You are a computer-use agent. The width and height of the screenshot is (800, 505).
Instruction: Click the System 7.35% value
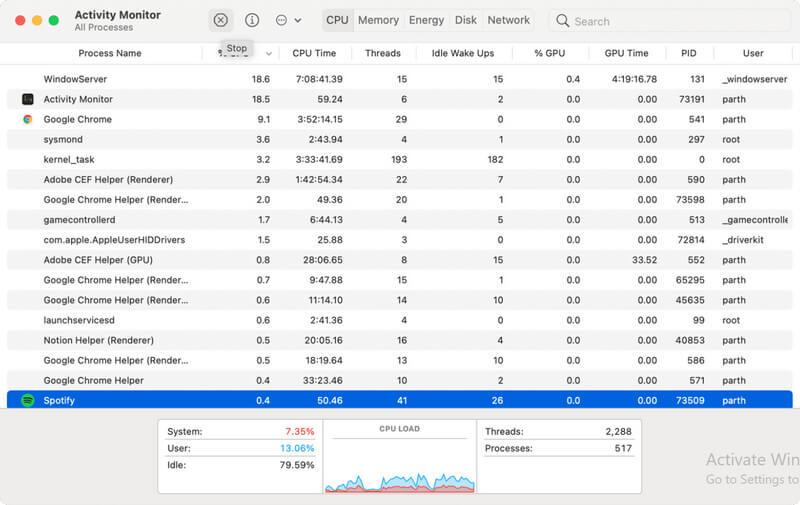point(299,432)
